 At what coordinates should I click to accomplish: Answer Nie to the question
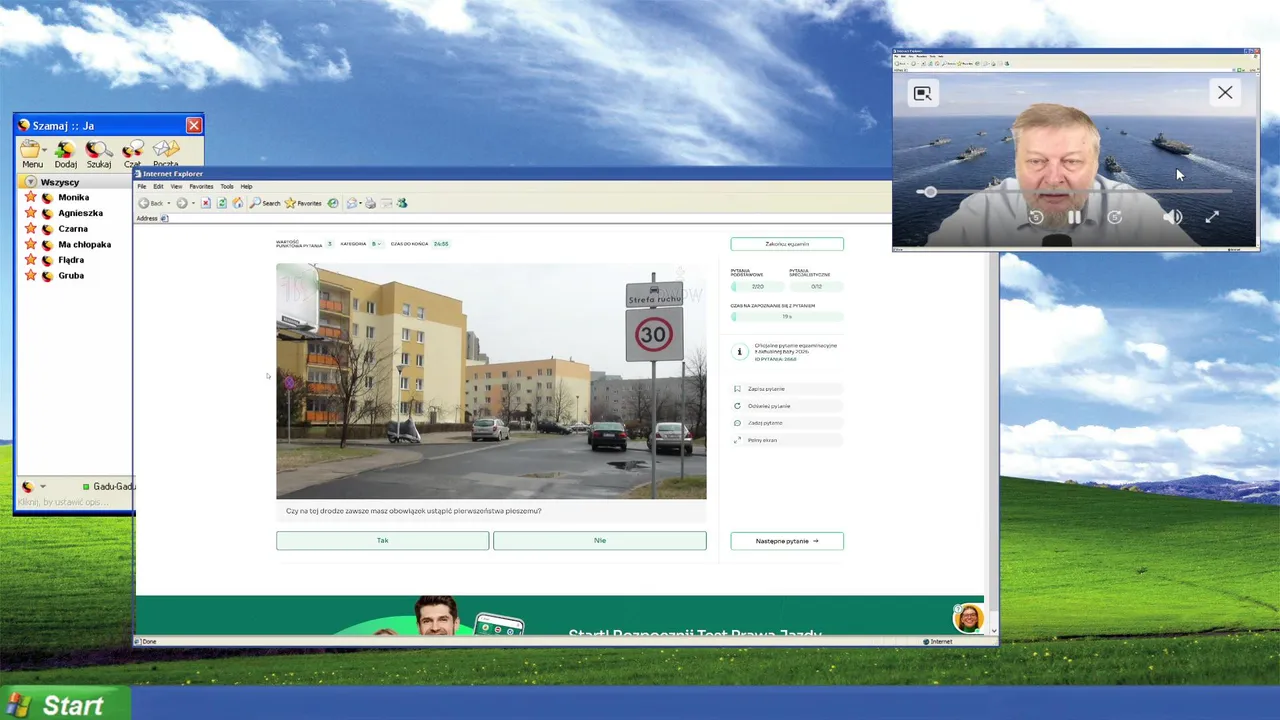(599, 540)
